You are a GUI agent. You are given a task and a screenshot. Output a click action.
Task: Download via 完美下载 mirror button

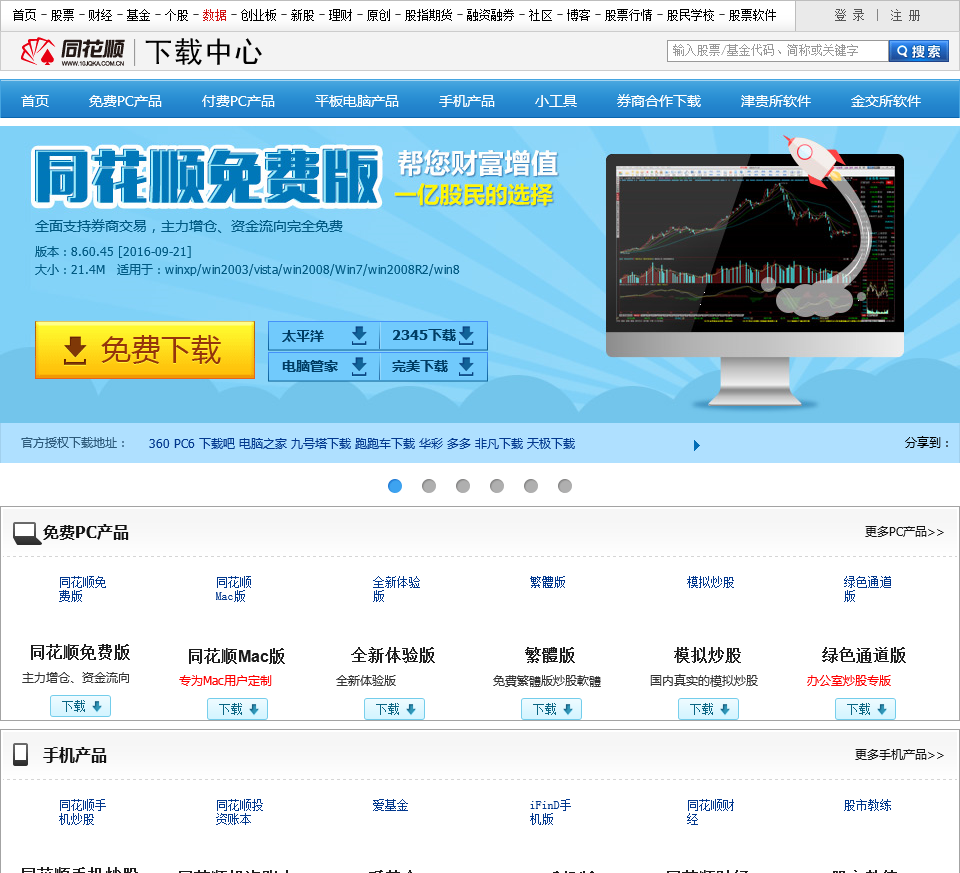433,366
